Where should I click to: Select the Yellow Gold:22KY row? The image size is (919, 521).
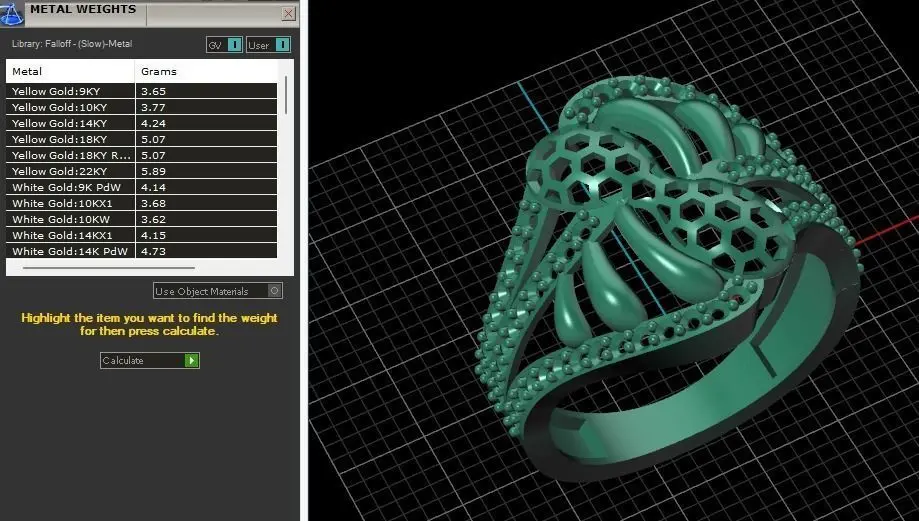coord(141,171)
